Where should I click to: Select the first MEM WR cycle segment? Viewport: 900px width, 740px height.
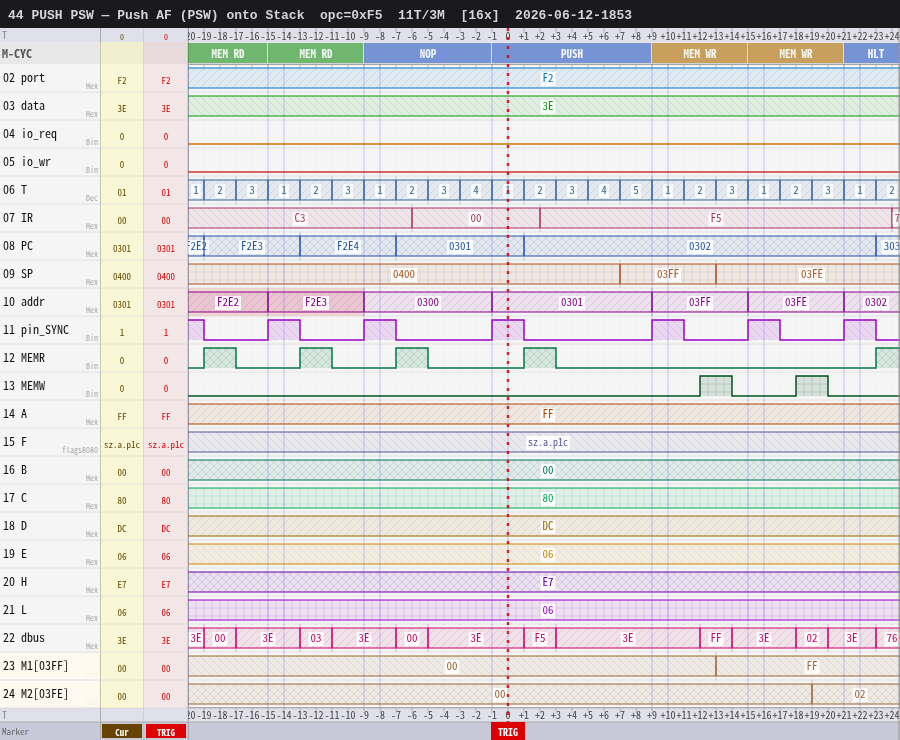click(x=700, y=53)
